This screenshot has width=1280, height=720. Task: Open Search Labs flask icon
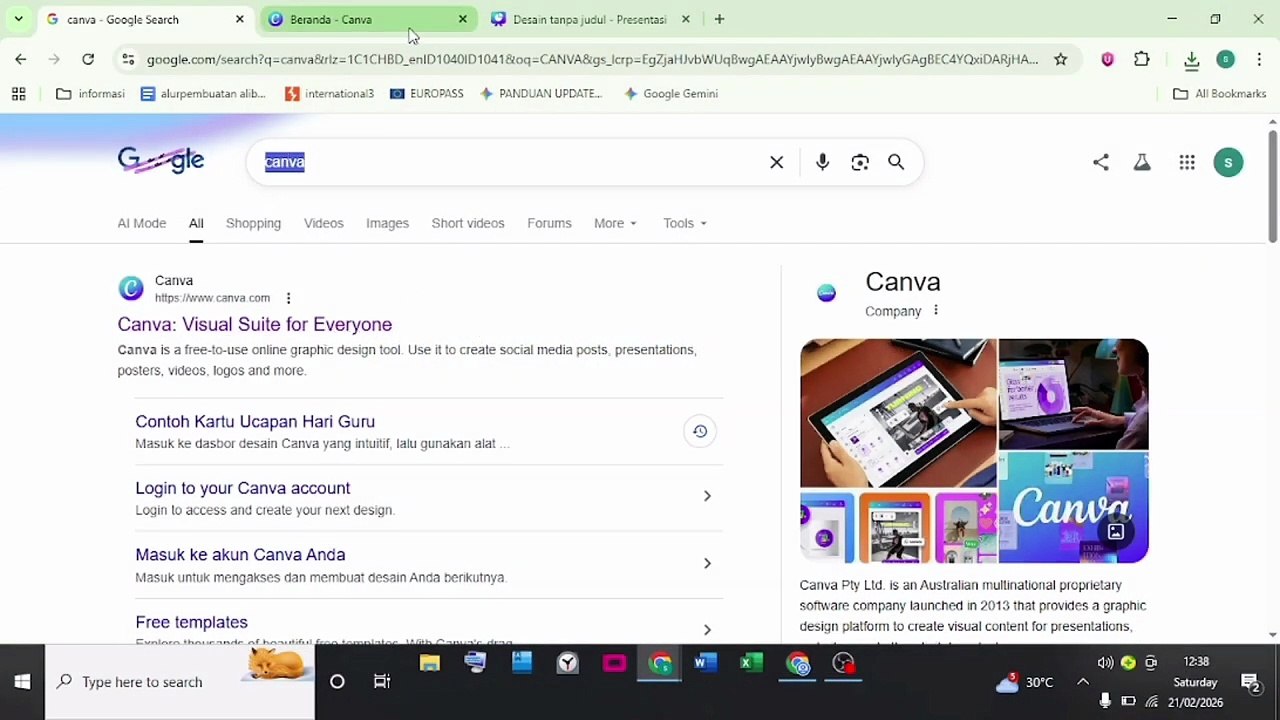point(1142,162)
